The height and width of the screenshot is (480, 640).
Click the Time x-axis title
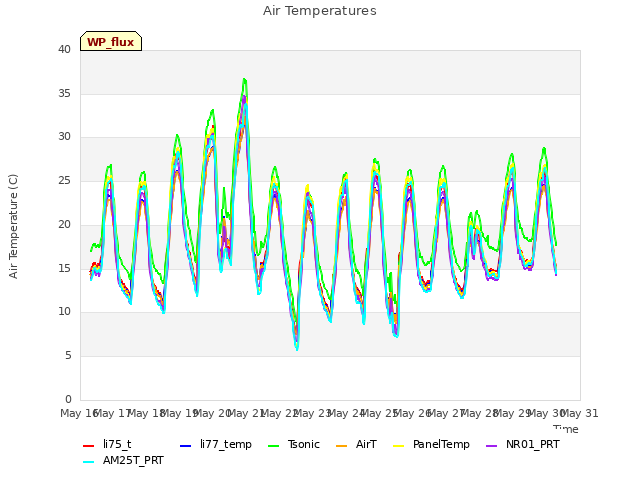566,429
